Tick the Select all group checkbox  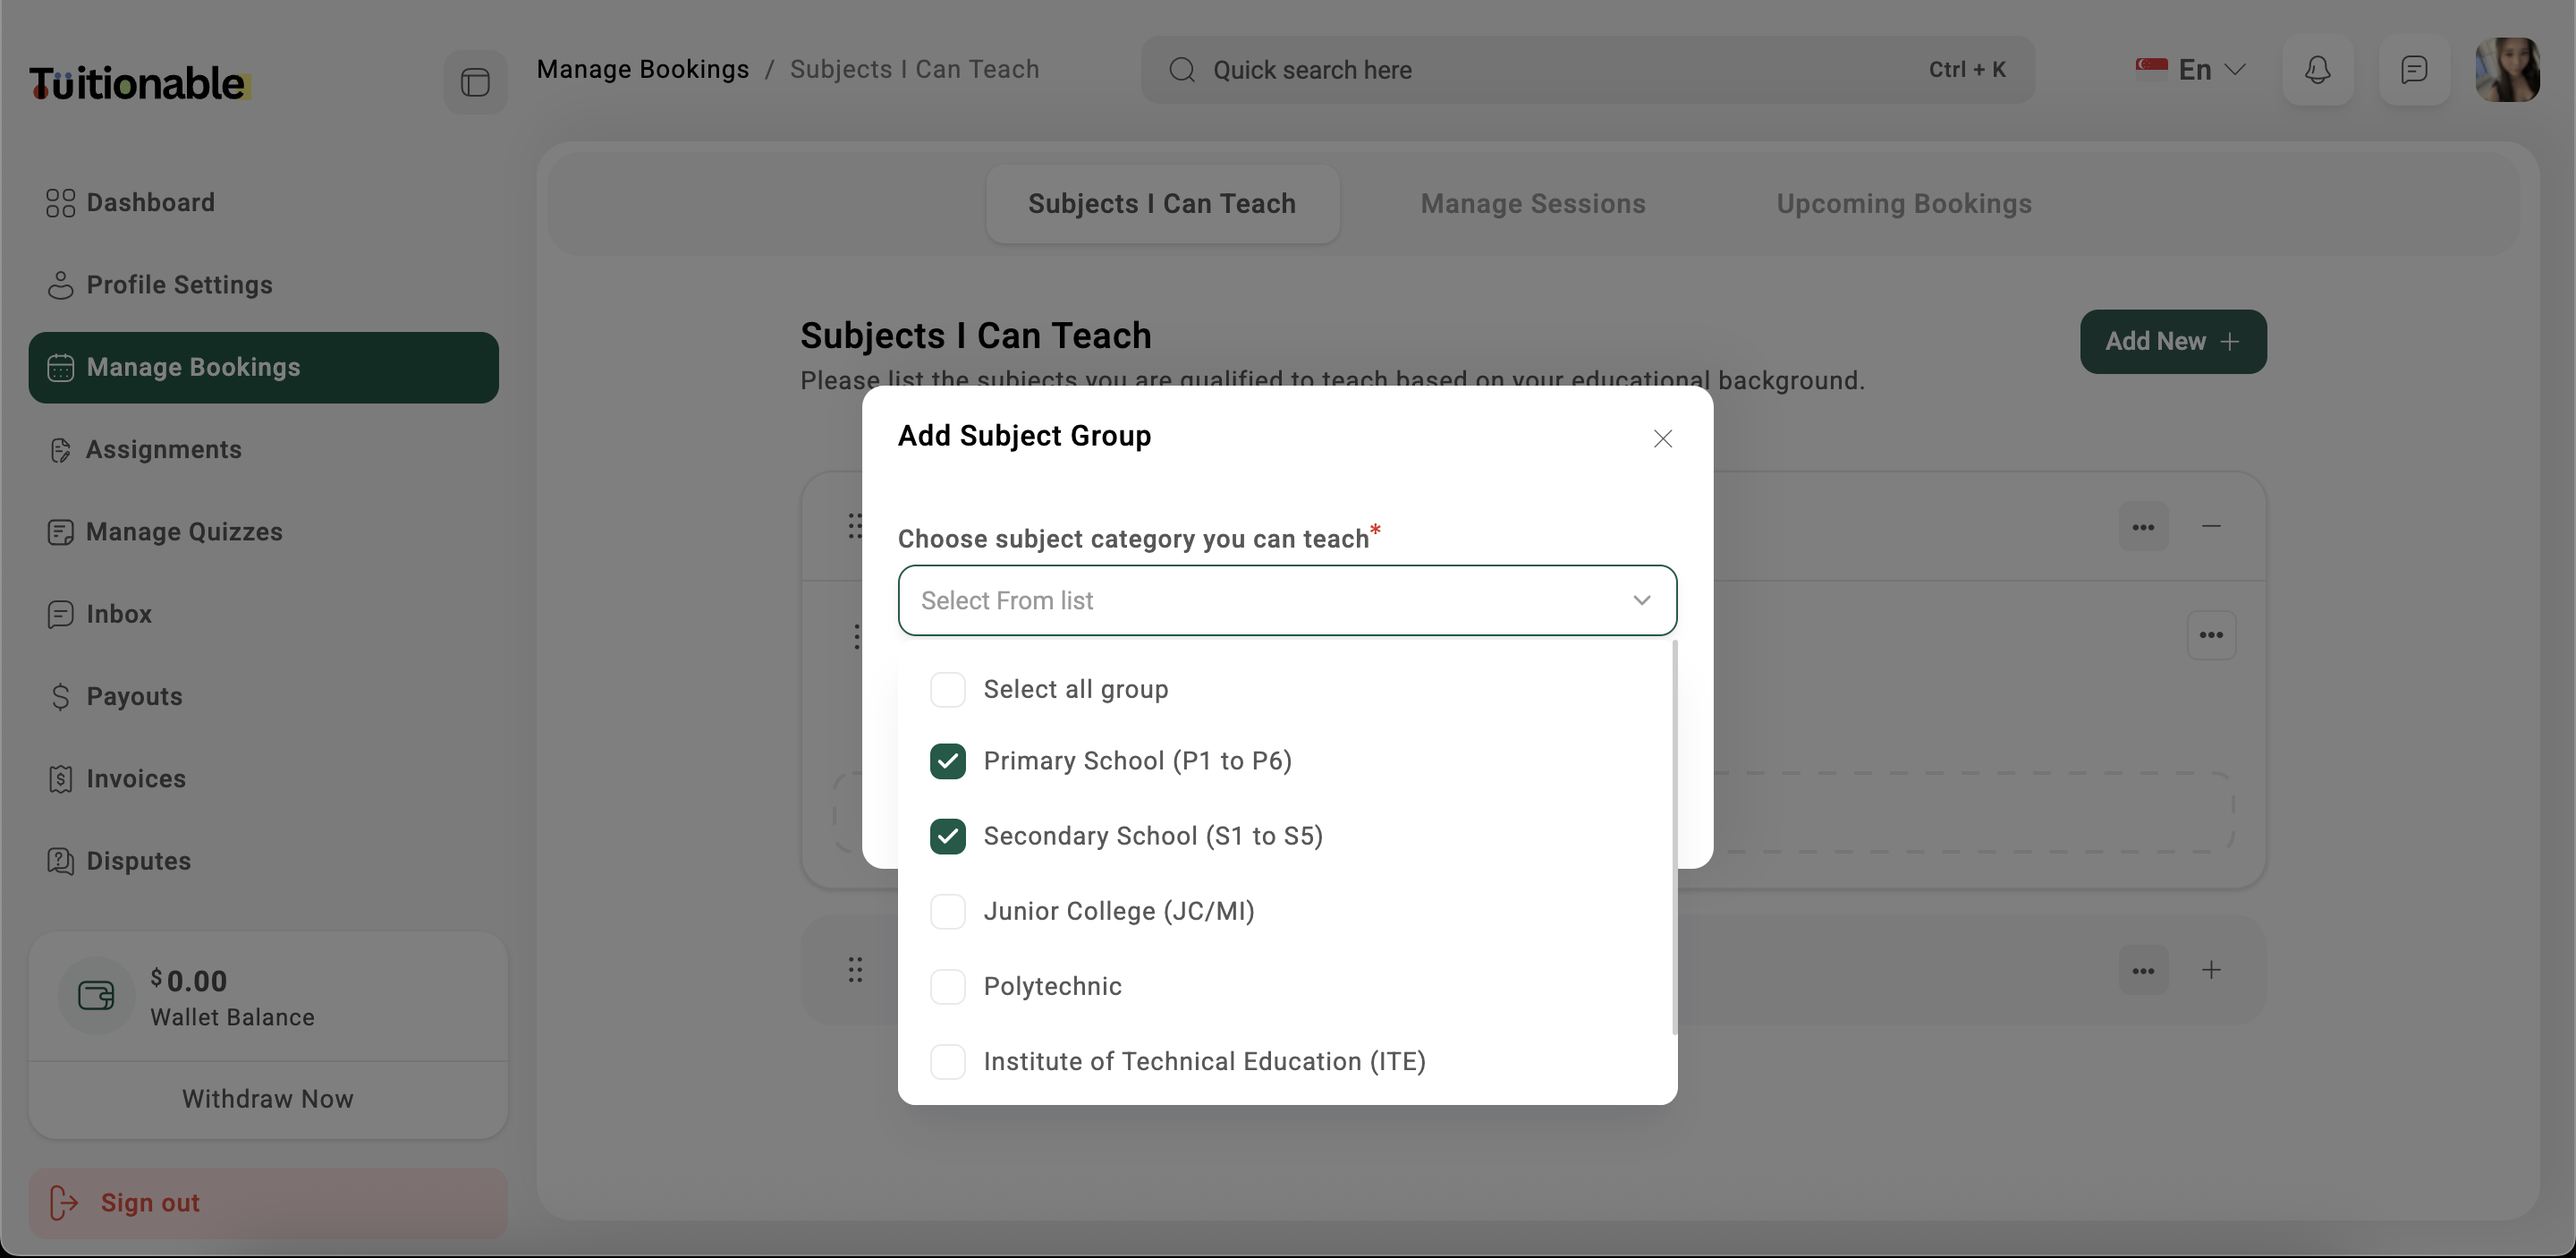[x=947, y=689]
